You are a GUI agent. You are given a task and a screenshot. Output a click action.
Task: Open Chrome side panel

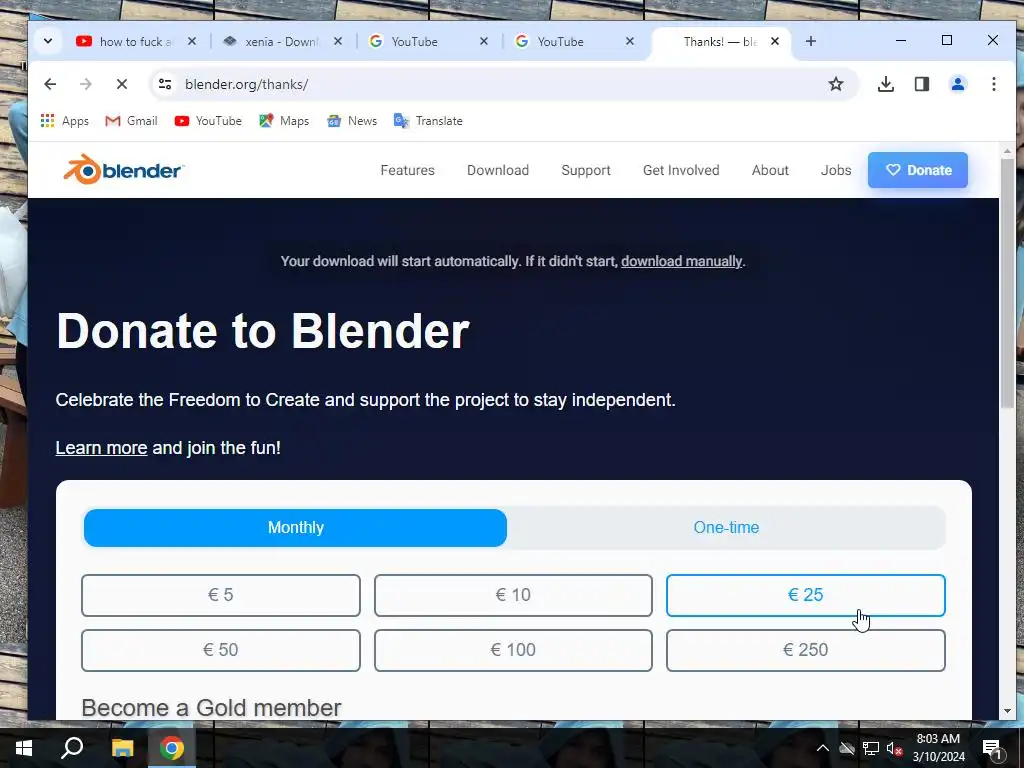point(921,84)
